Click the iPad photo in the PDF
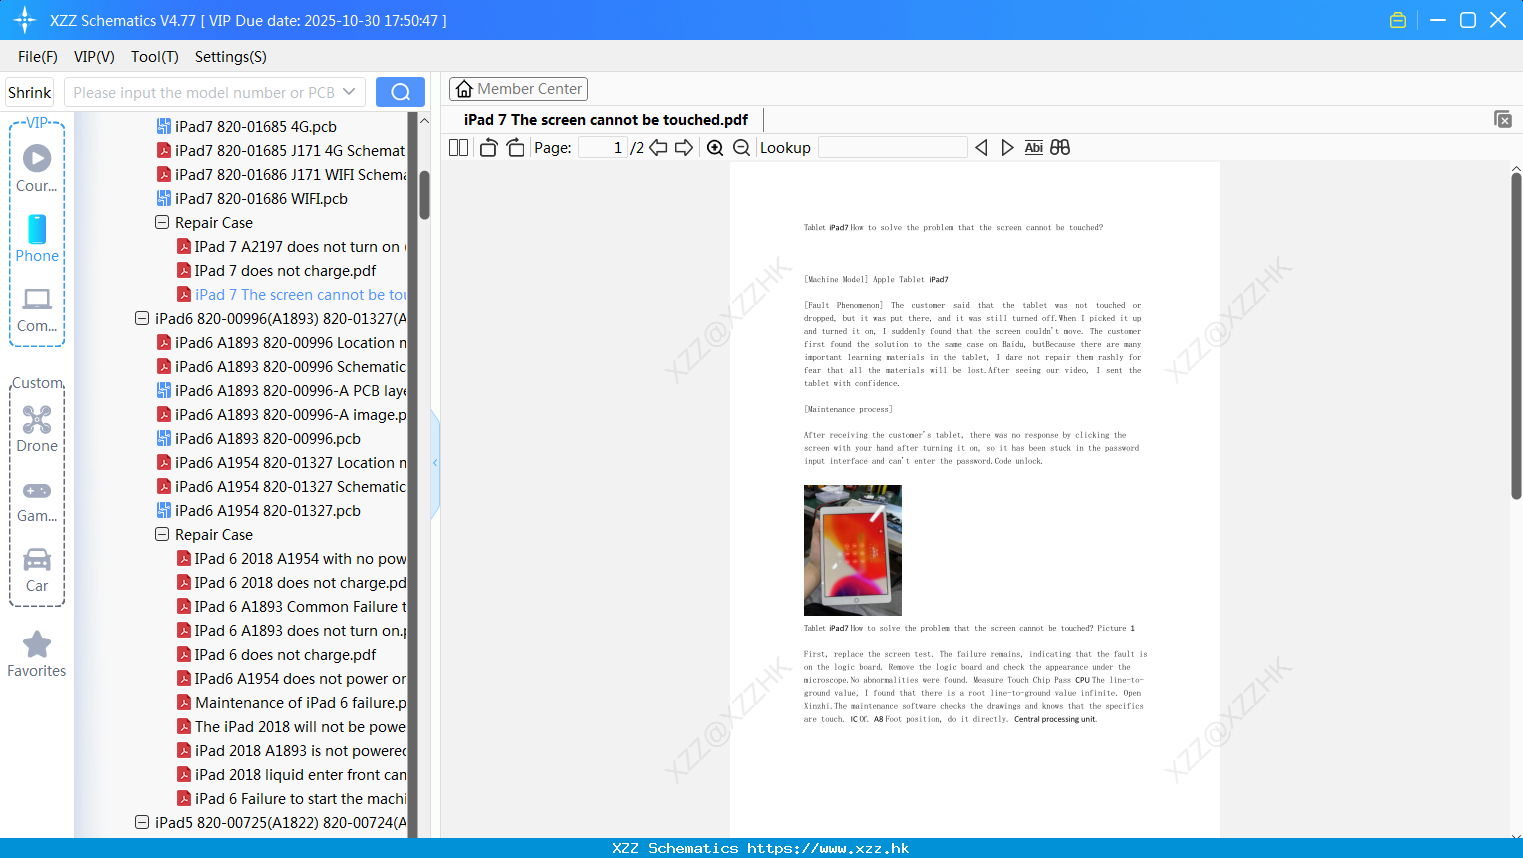The image size is (1523, 858). (x=853, y=550)
